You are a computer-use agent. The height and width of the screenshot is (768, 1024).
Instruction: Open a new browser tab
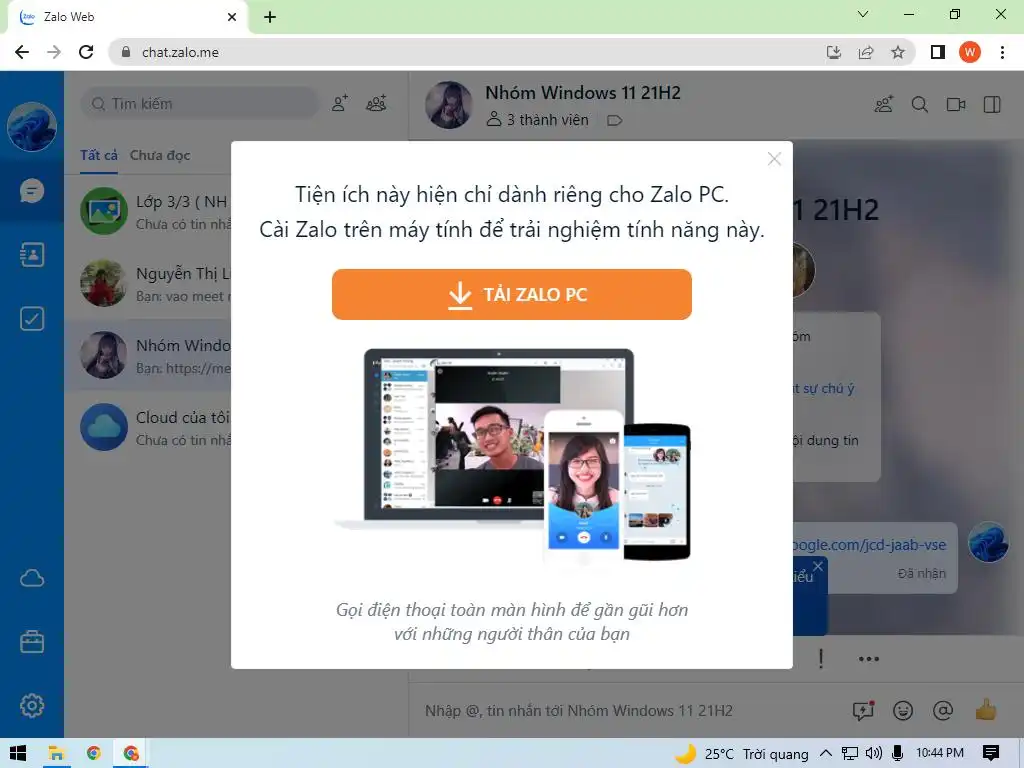(270, 17)
